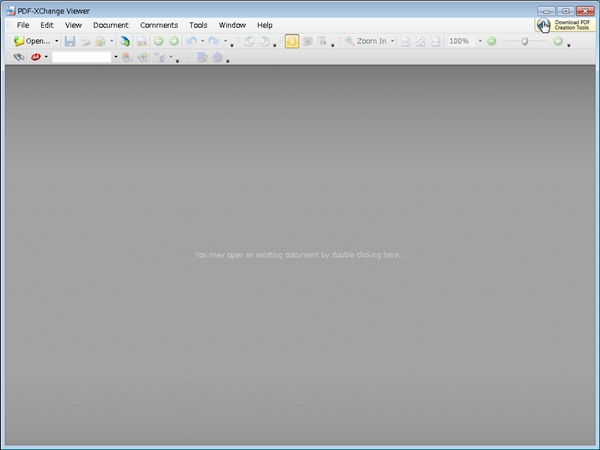This screenshot has width=600, height=450.
Task: Click the double-click-to-open hint text
Action: click(300, 255)
